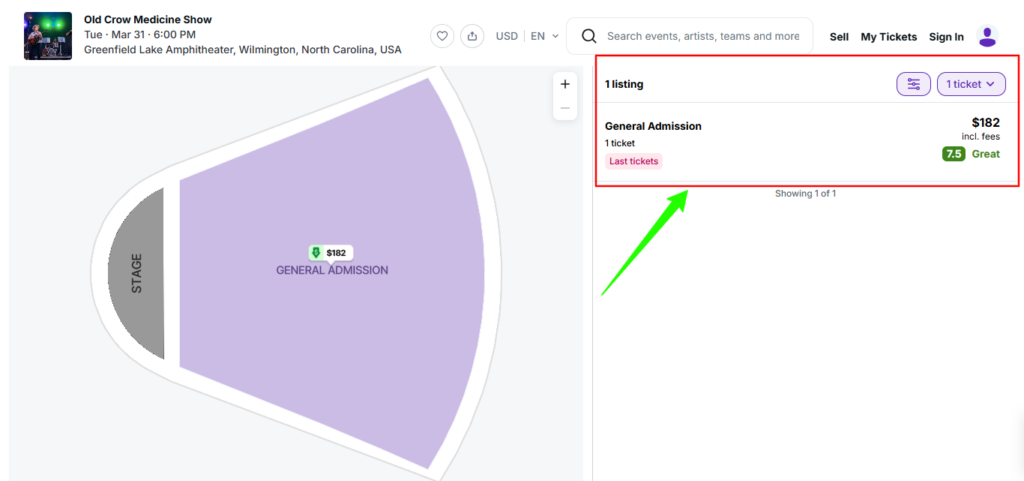The height and width of the screenshot is (481, 1024).
Task: Click the search magnifier icon
Action: (x=589, y=36)
